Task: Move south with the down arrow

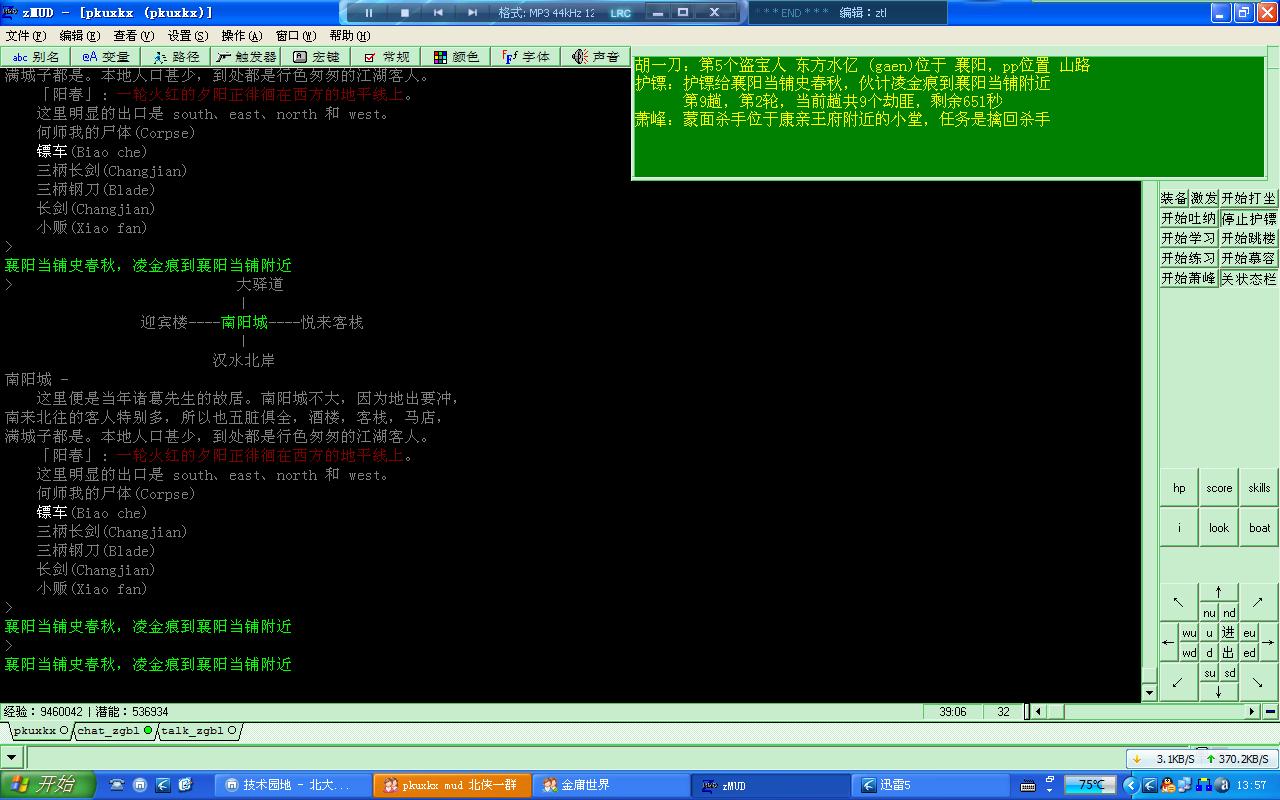Action: [x=1219, y=692]
